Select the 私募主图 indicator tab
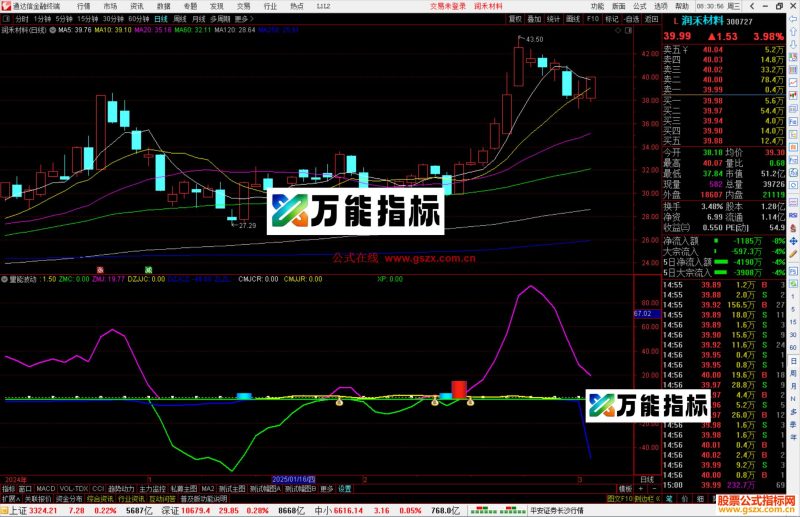 [x=184, y=488]
